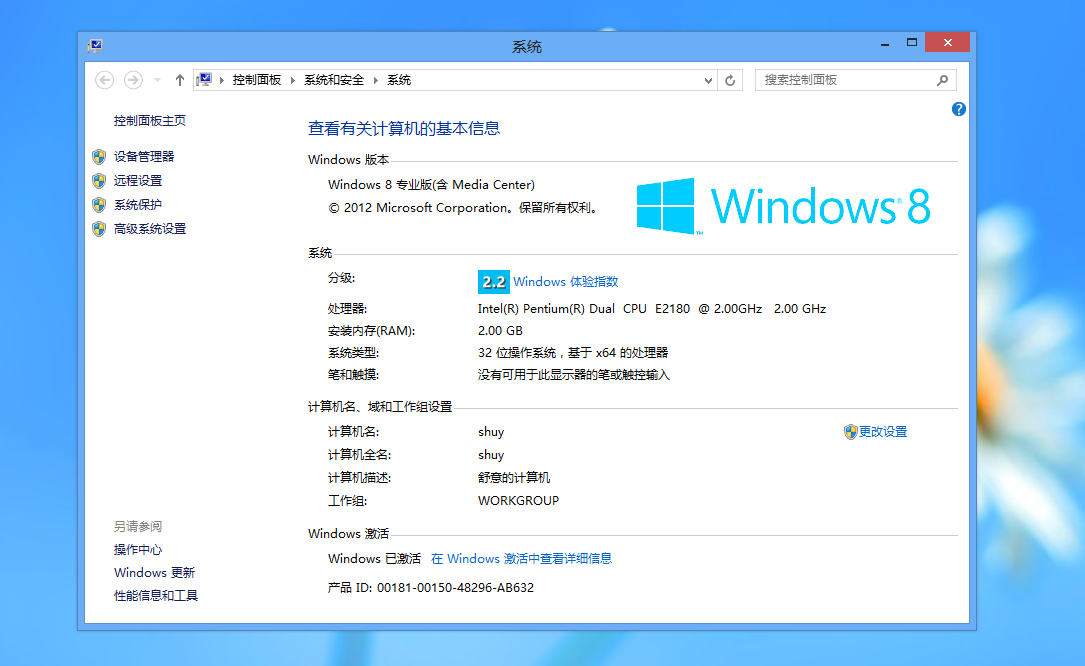Click the computer description 舒意的计算机
This screenshot has height=666, width=1085.
[x=514, y=478]
